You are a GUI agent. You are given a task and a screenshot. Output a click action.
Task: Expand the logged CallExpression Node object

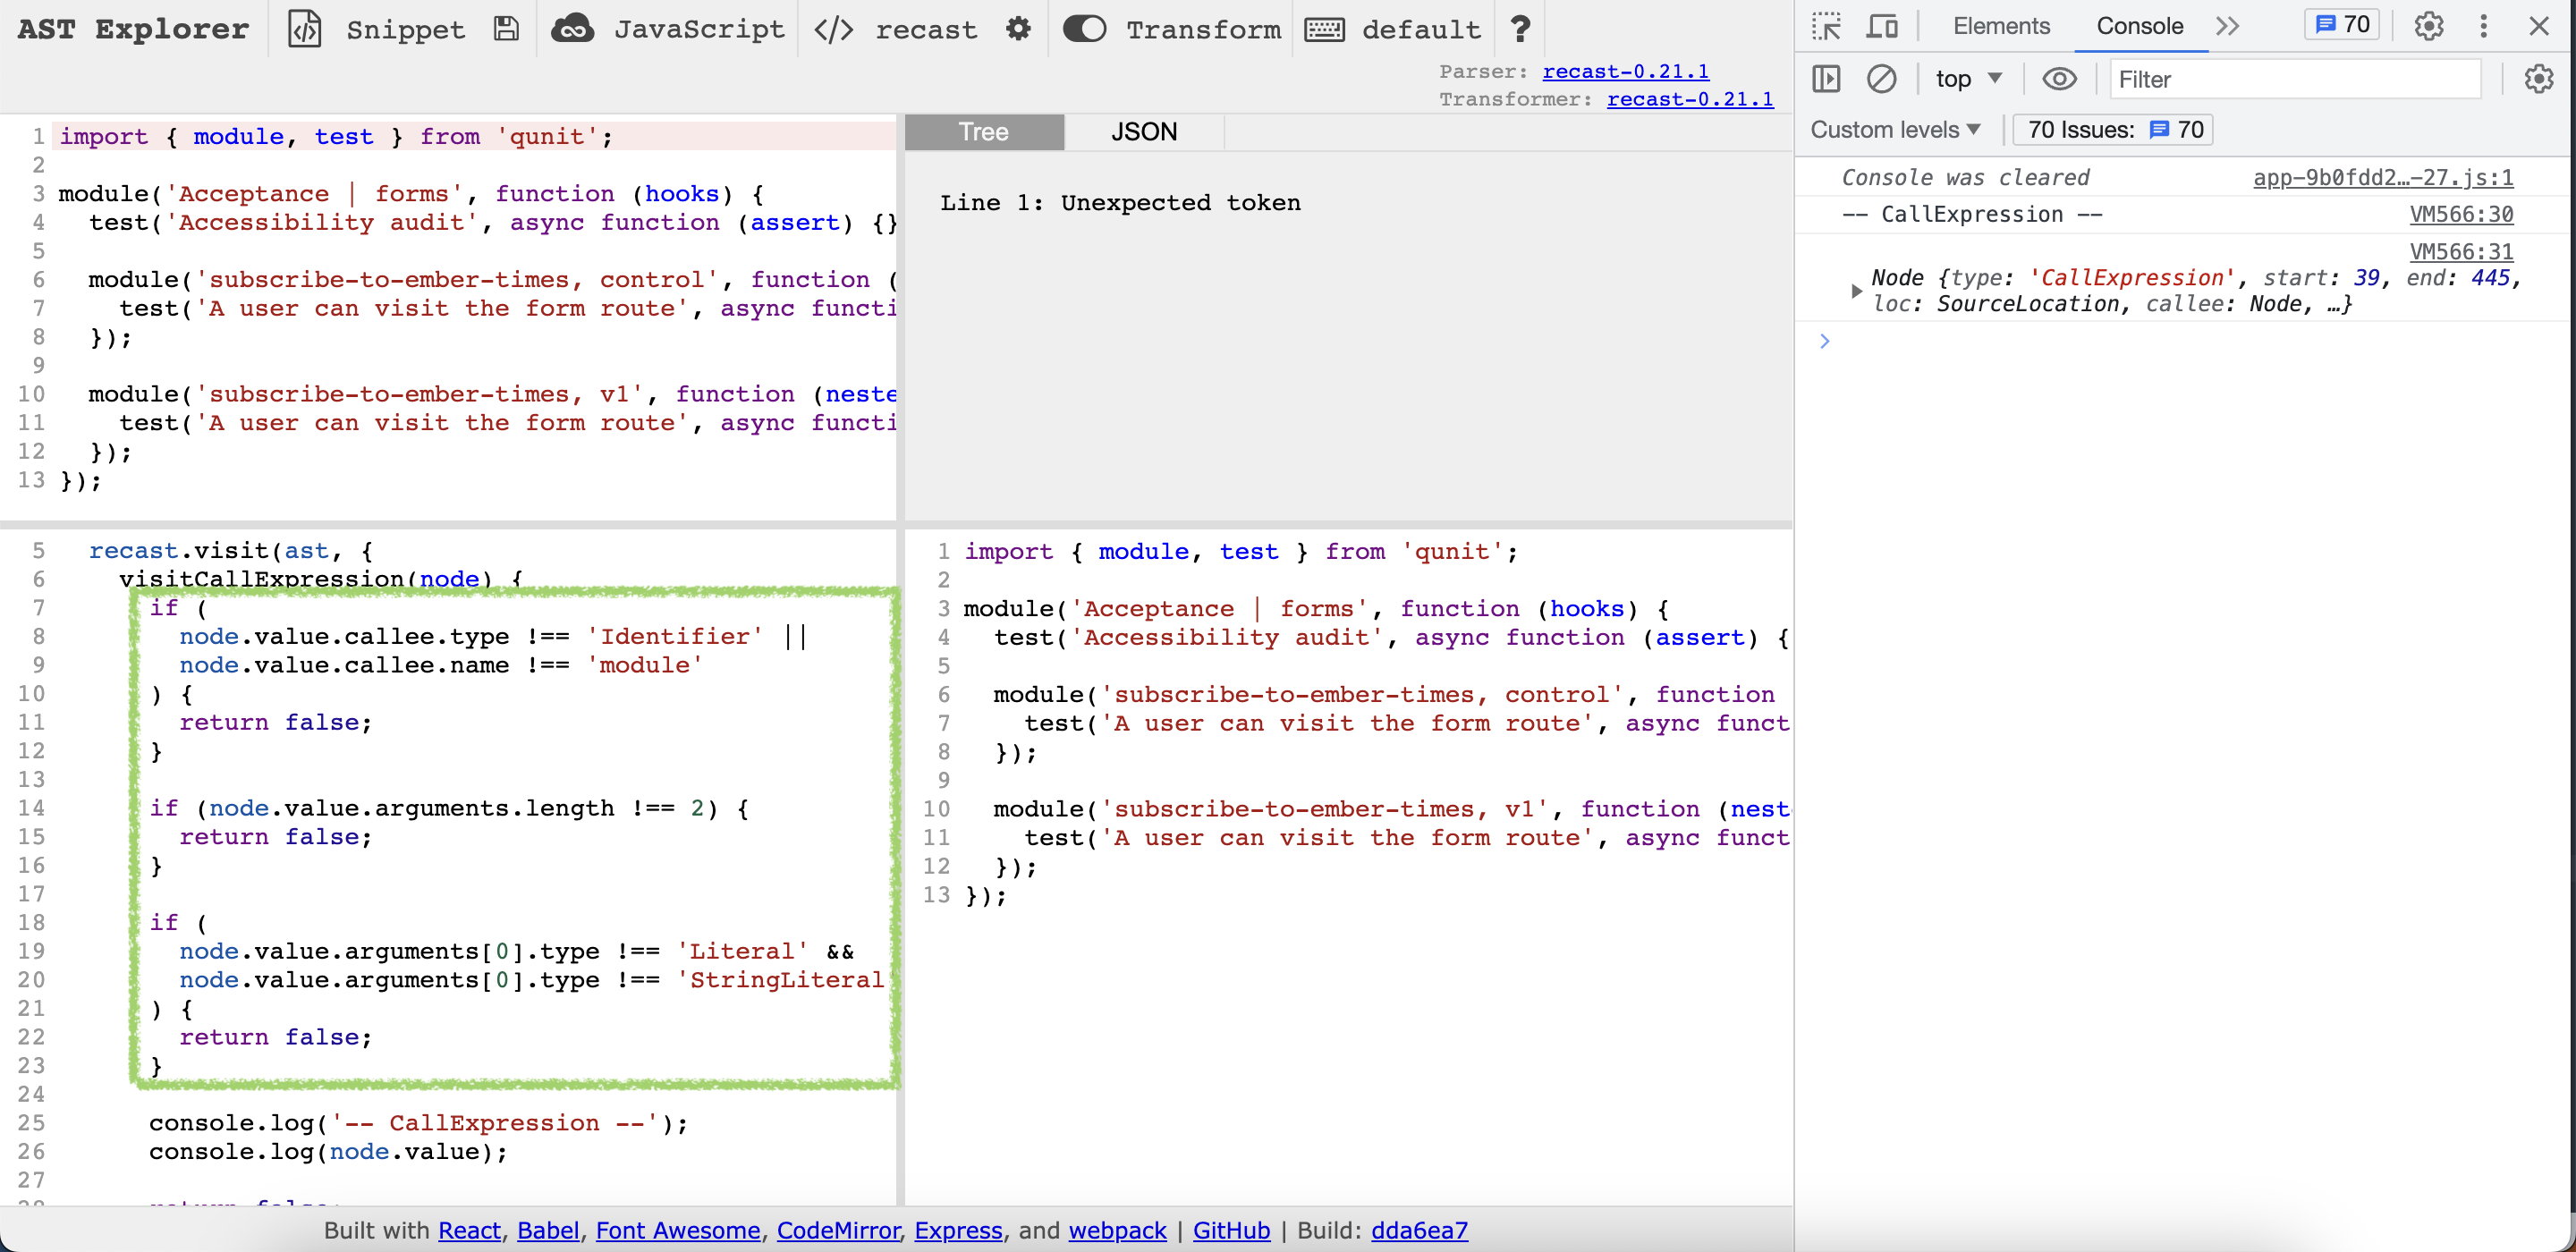pos(1856,291)
